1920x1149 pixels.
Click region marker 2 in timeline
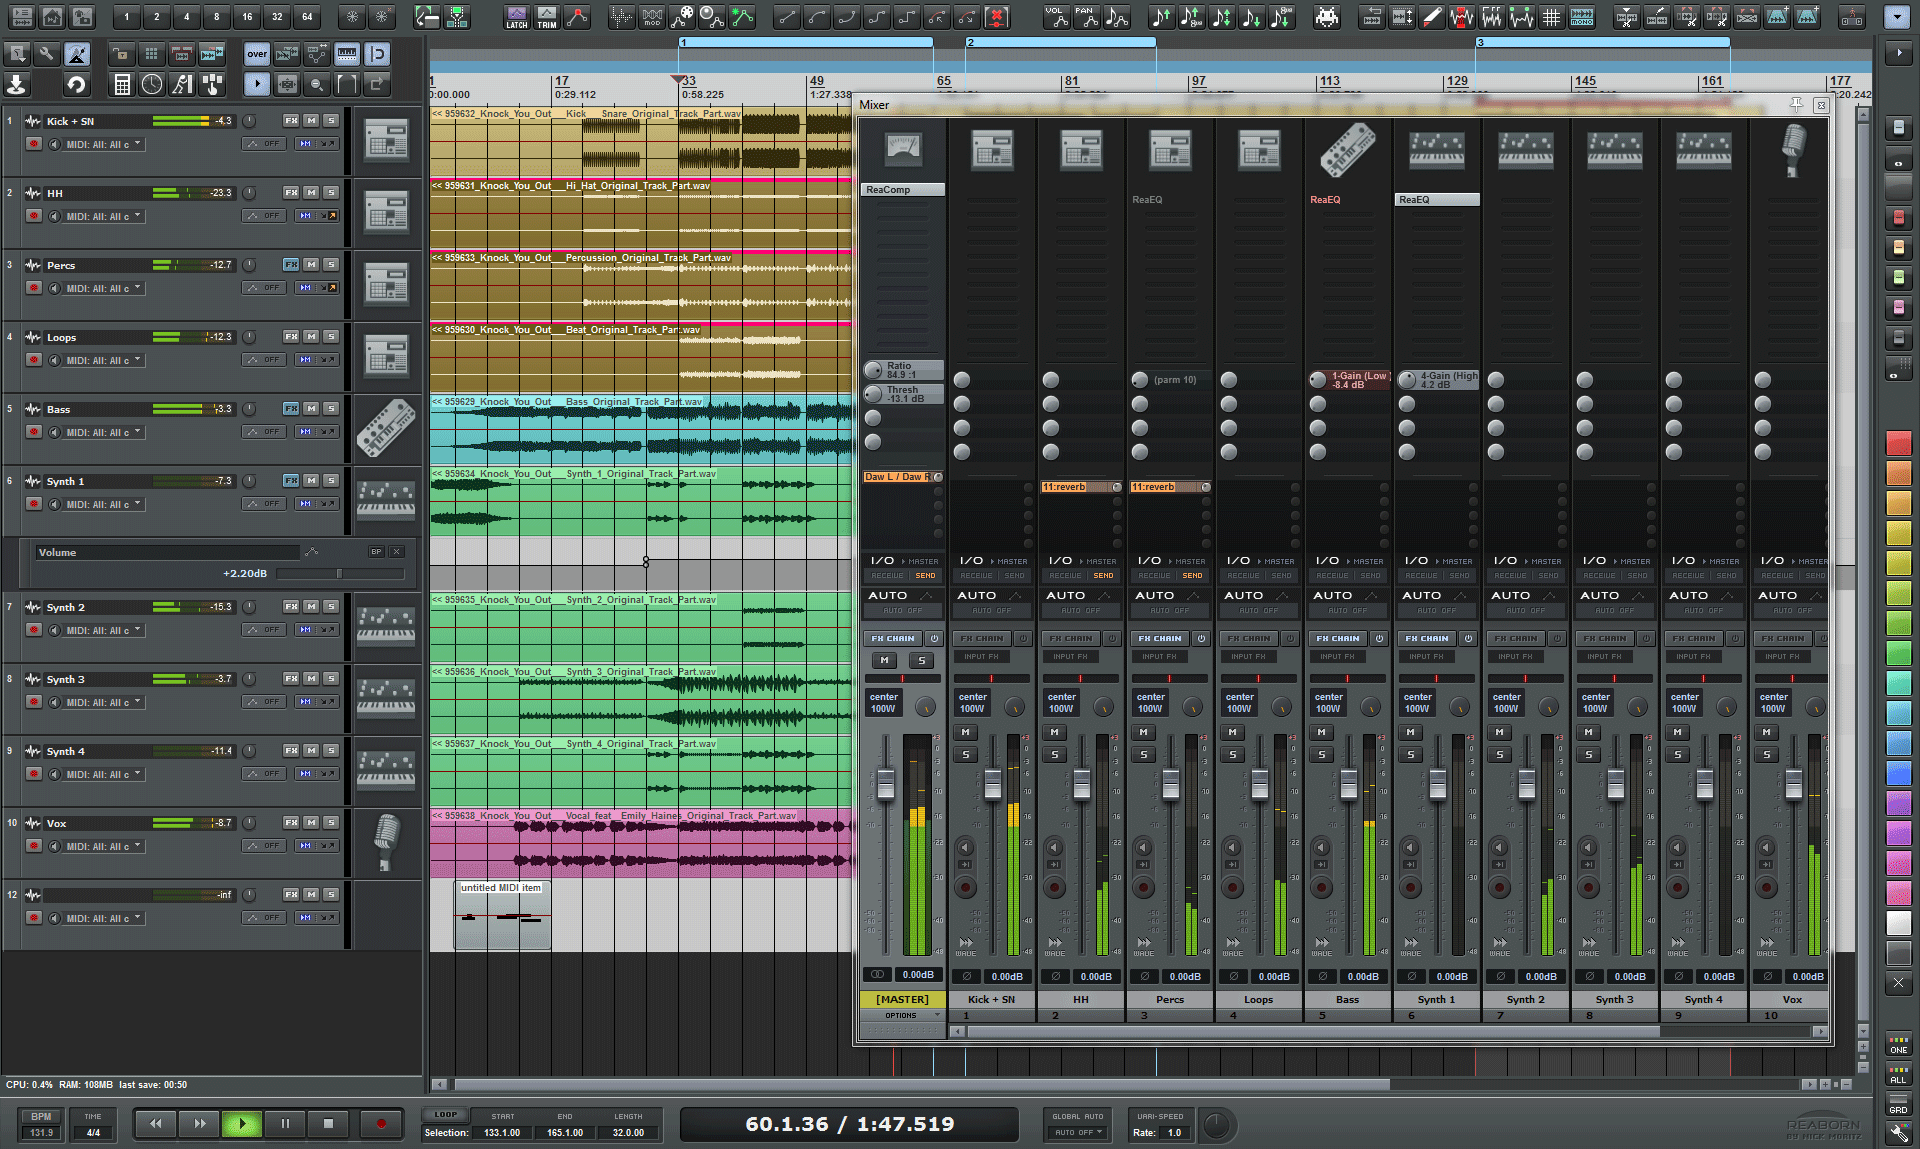click(1060, 42)
